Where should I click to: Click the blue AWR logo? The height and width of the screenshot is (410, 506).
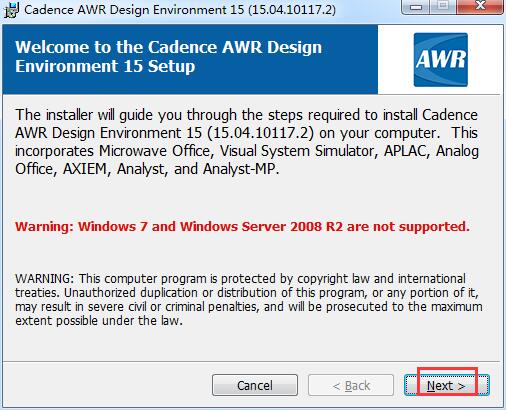click(441, 60)
